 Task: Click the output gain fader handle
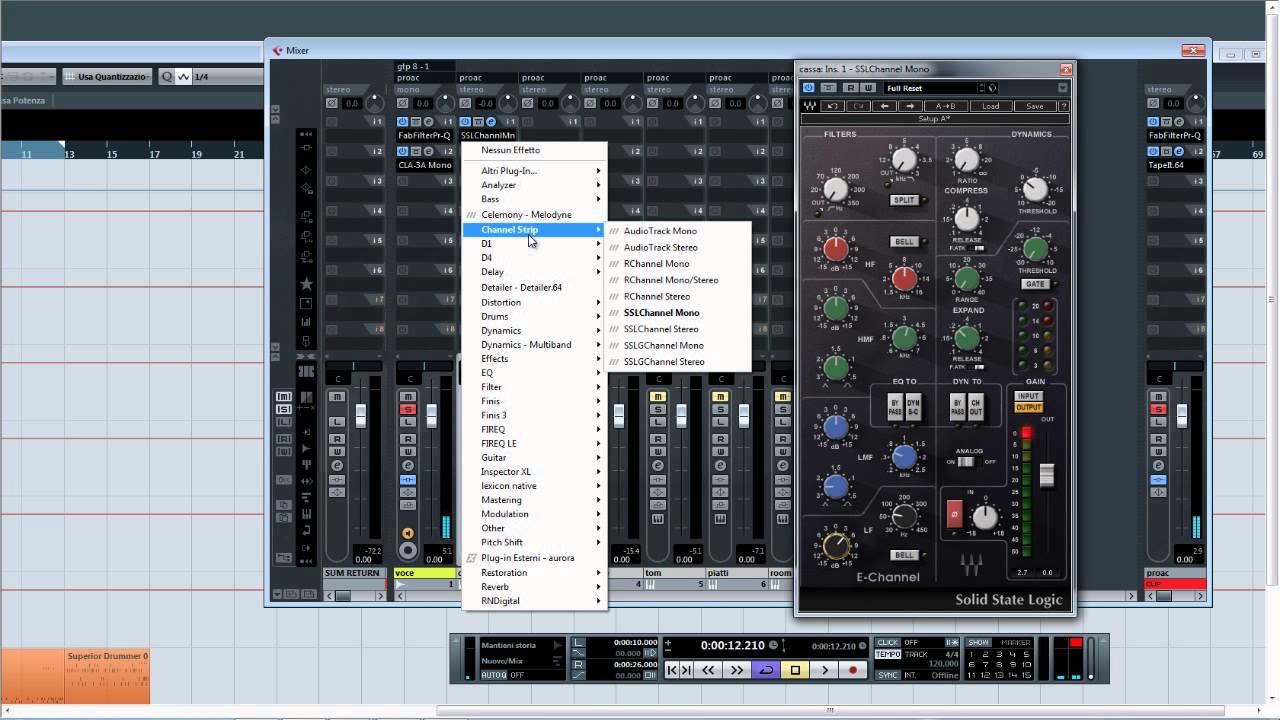click(x=1047, y=476)
